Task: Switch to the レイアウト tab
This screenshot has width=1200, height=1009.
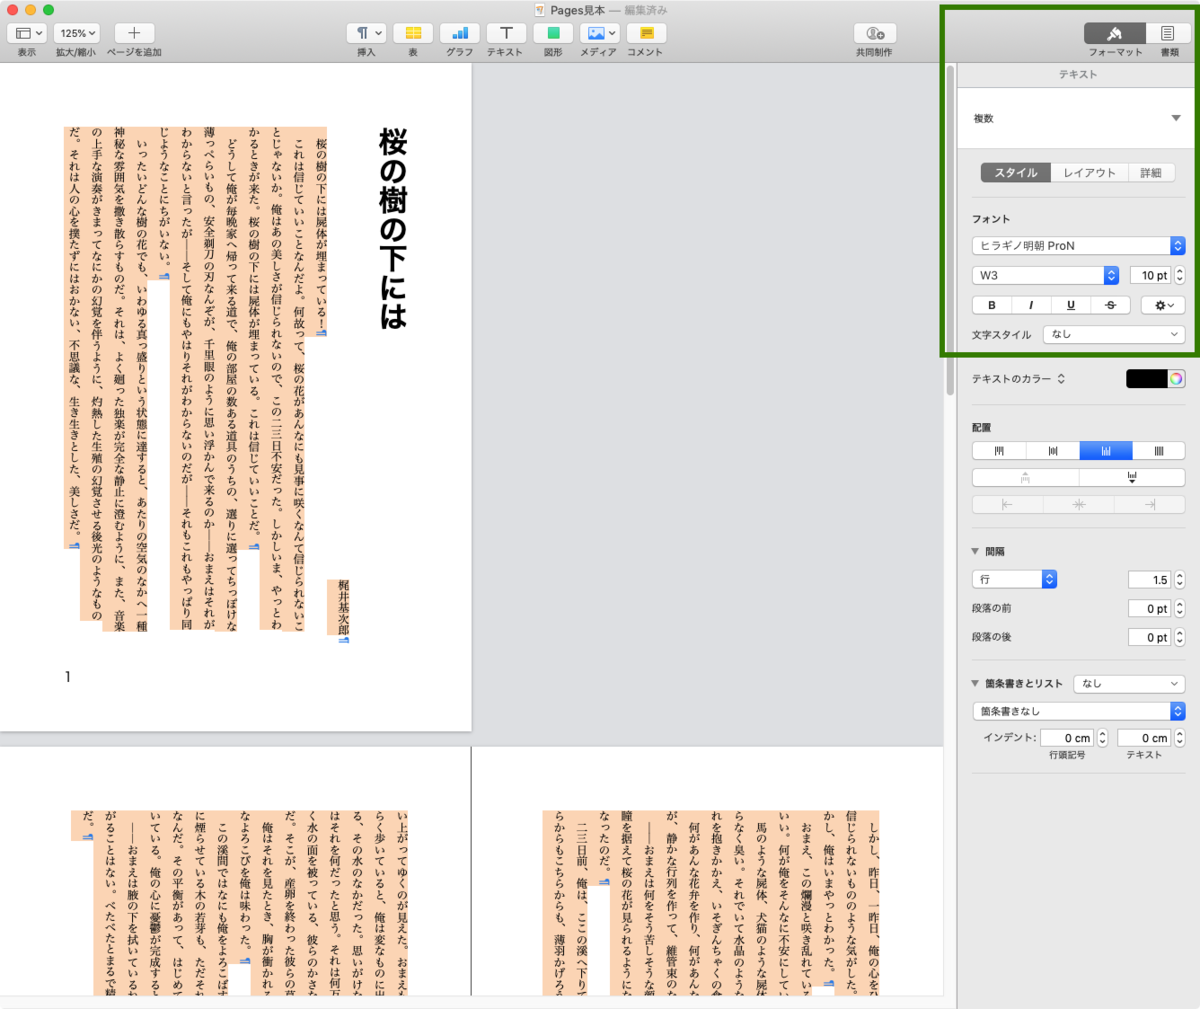Action: pos(1089,173)
